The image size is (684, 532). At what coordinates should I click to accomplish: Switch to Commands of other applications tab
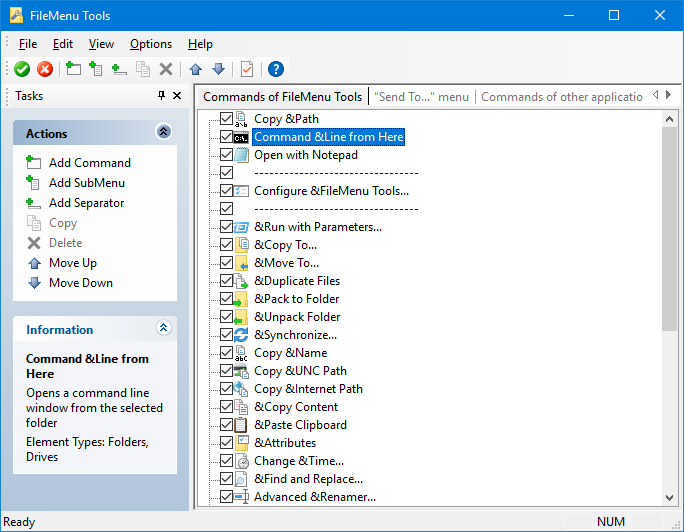click(x=562, y=97)
